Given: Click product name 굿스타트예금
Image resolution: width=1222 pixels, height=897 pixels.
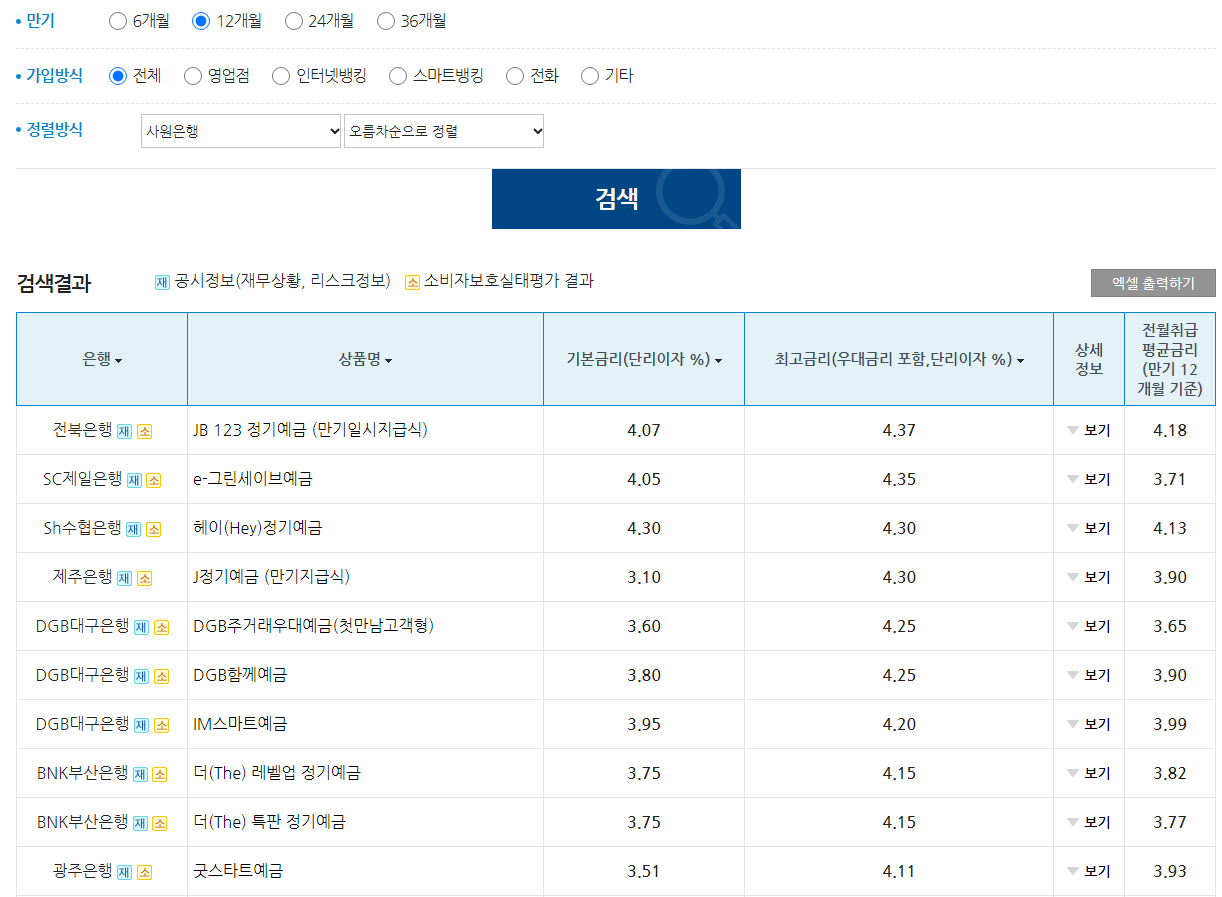Looking at the screenshot, I should [x=238, y=871].
